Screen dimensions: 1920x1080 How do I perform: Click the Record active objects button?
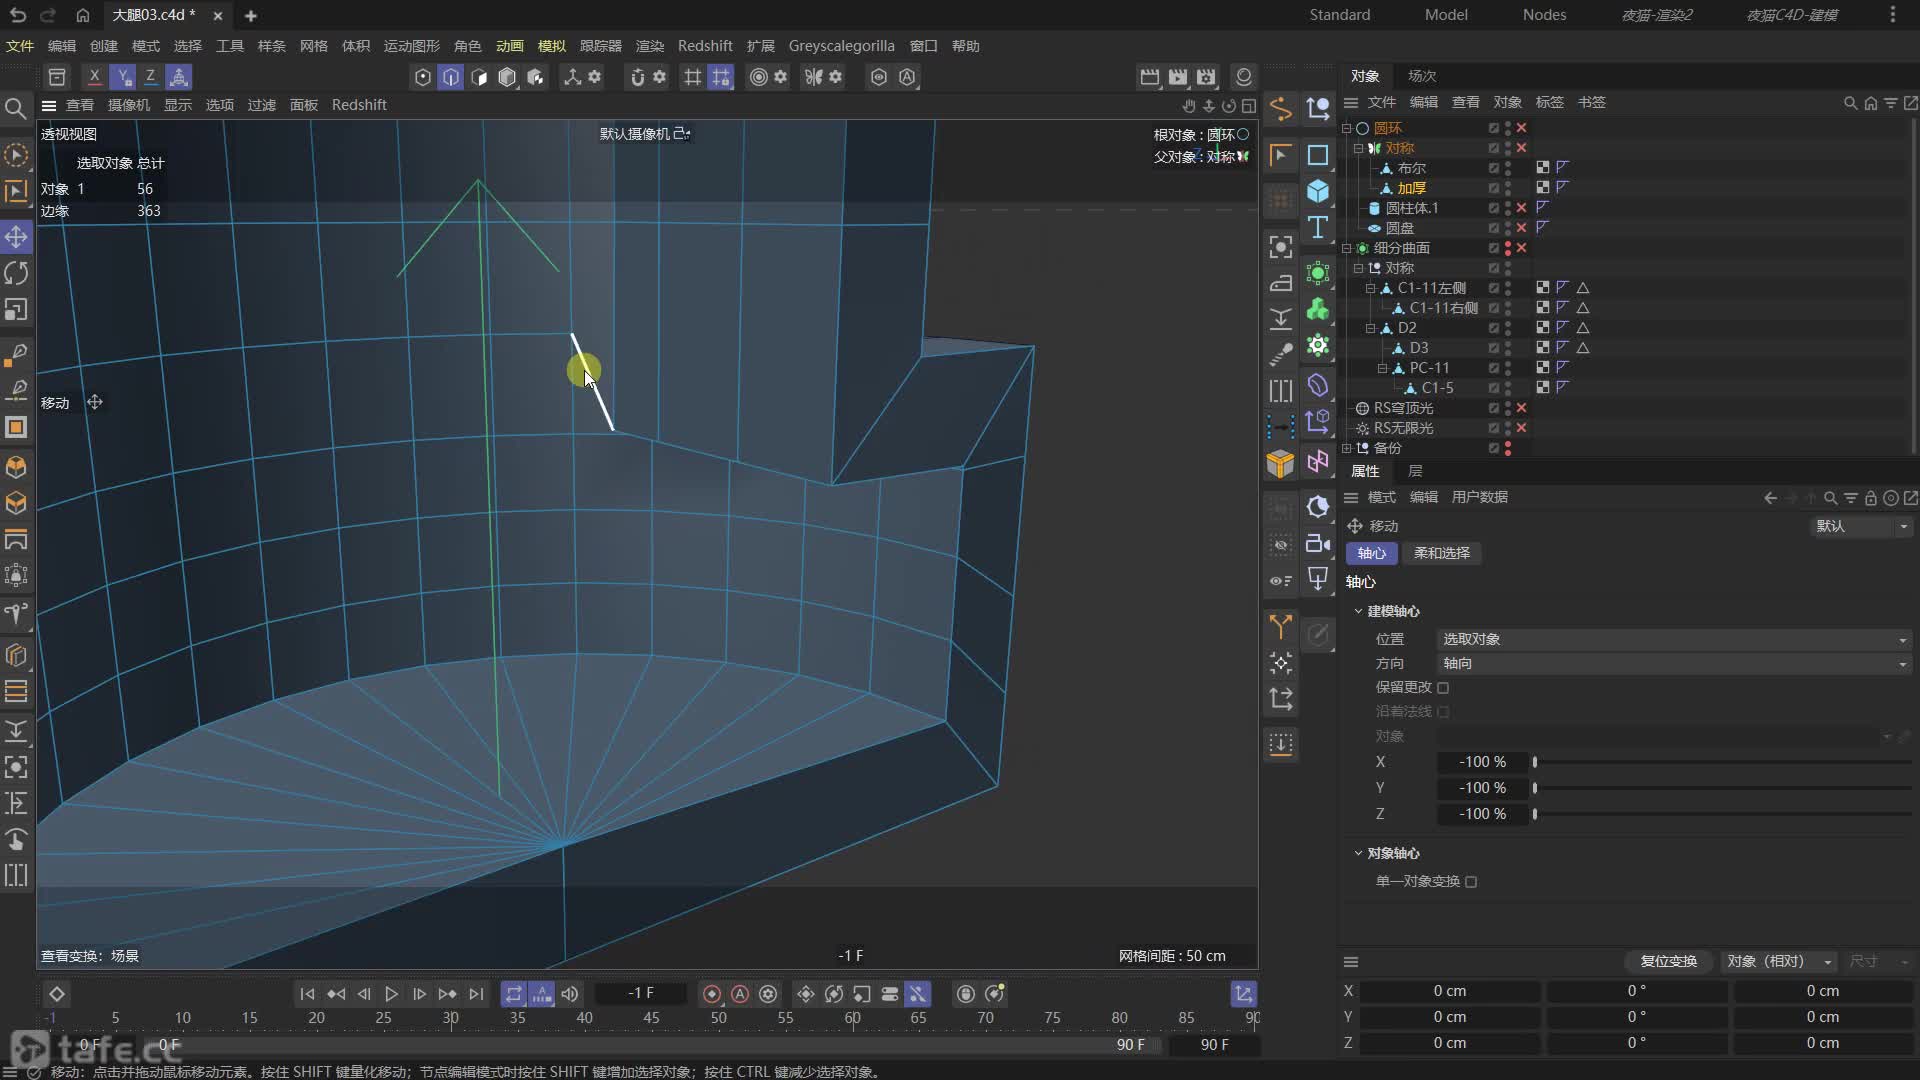[712, 994]
